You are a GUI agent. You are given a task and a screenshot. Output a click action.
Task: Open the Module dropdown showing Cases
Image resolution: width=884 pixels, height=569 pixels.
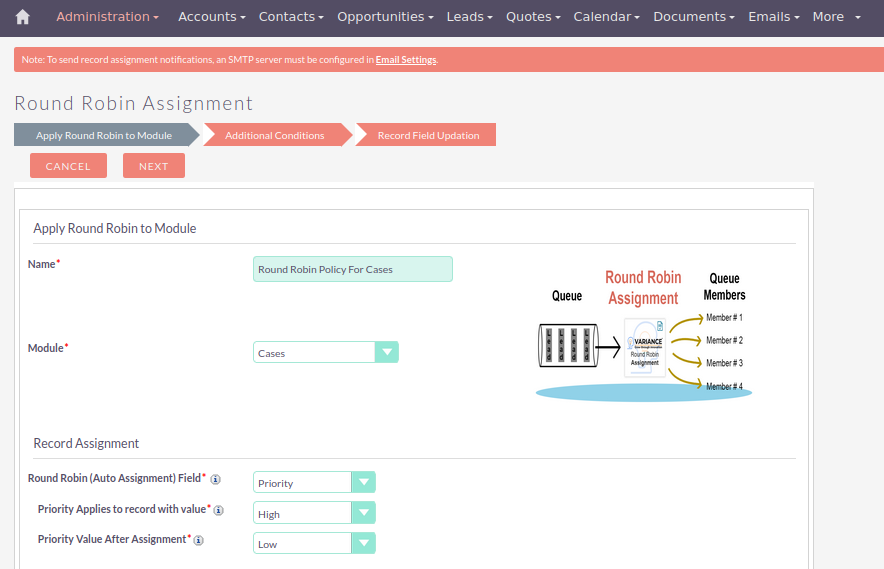[x=325, y=352]
